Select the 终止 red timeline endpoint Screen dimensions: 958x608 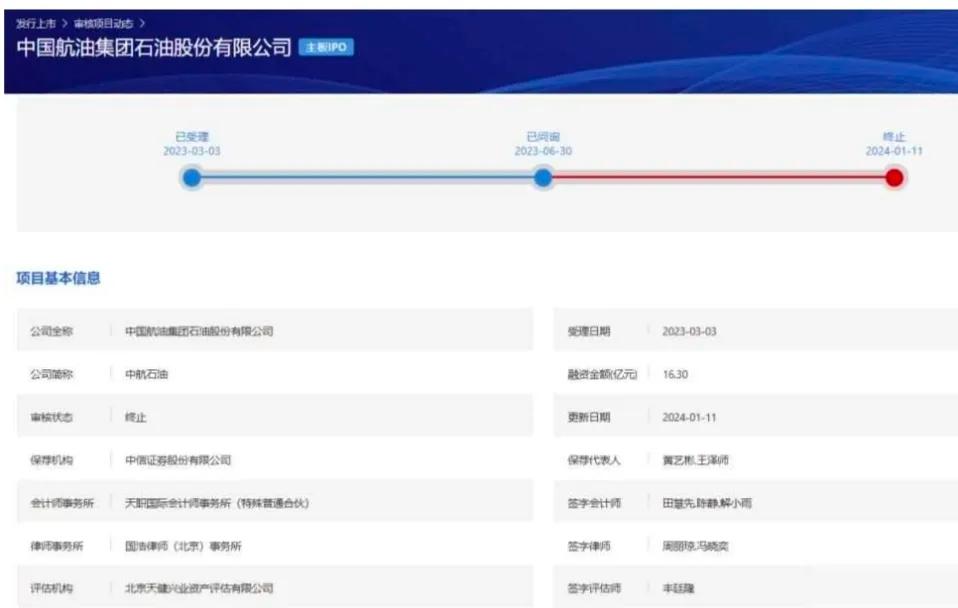(x=893, y=177)
